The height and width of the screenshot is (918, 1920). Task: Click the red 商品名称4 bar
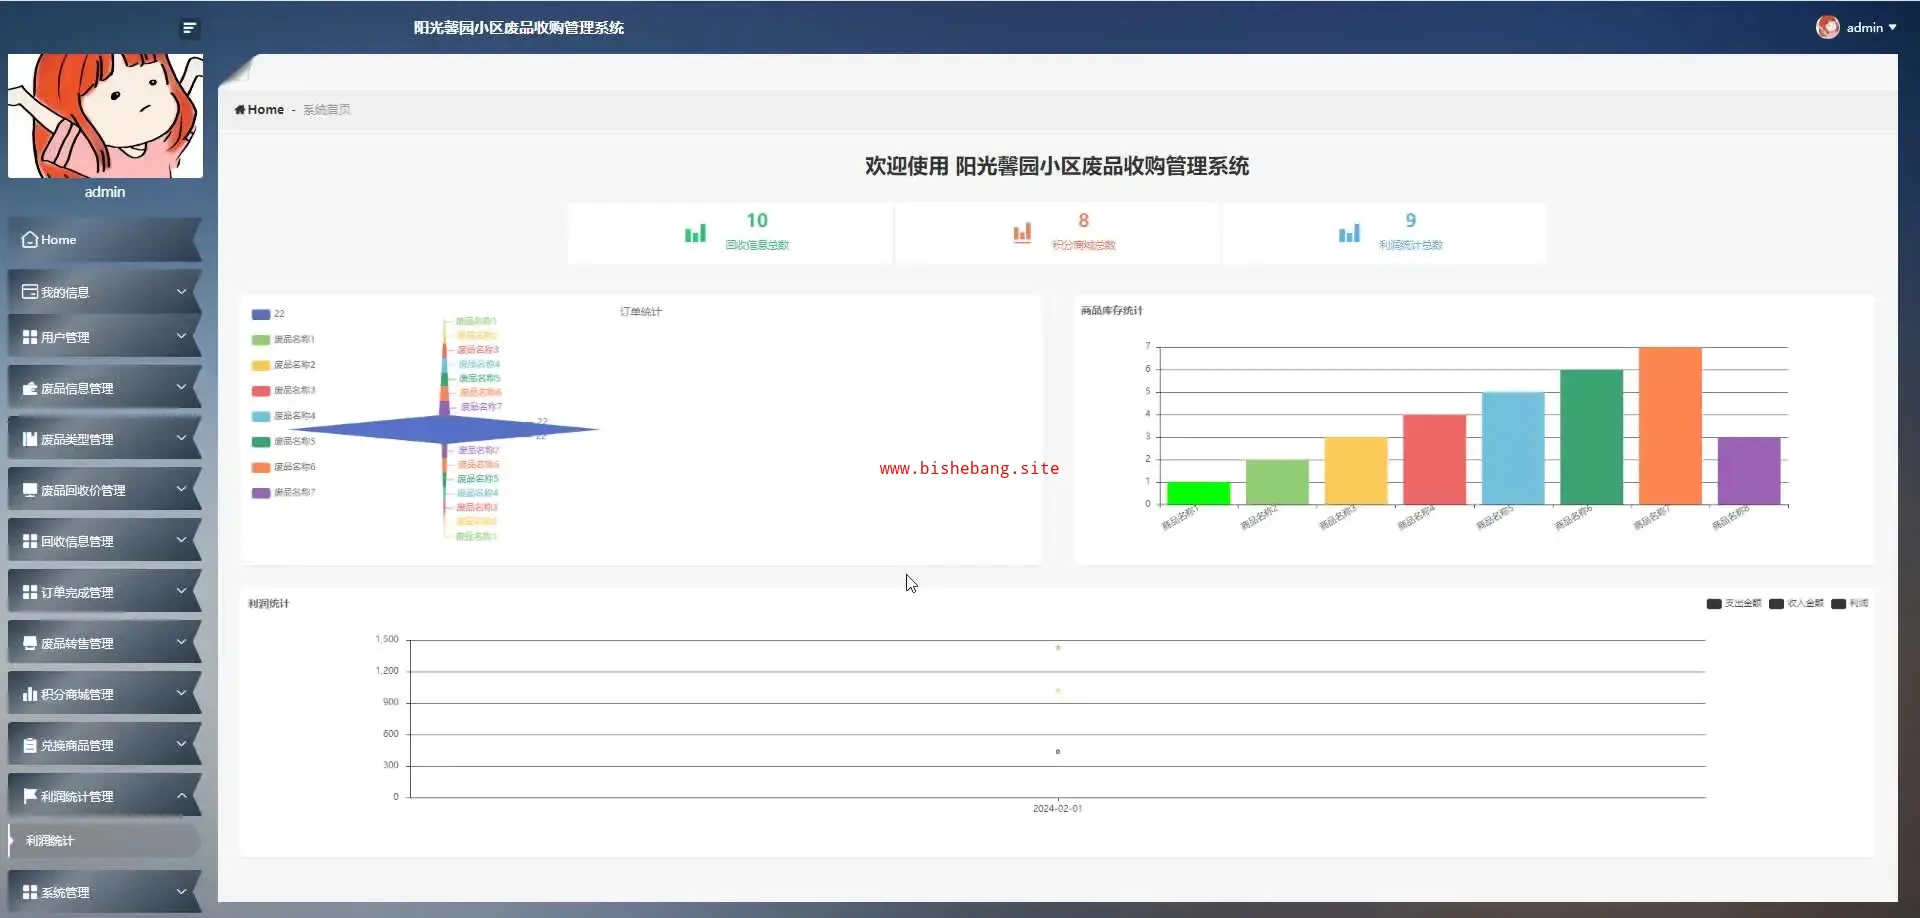pyautogui.click(x=1434, y=459)
